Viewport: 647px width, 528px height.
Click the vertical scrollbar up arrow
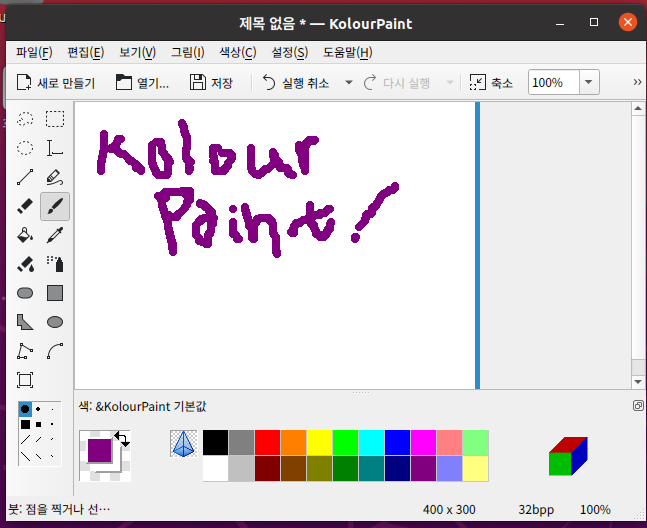click(638, 109)
